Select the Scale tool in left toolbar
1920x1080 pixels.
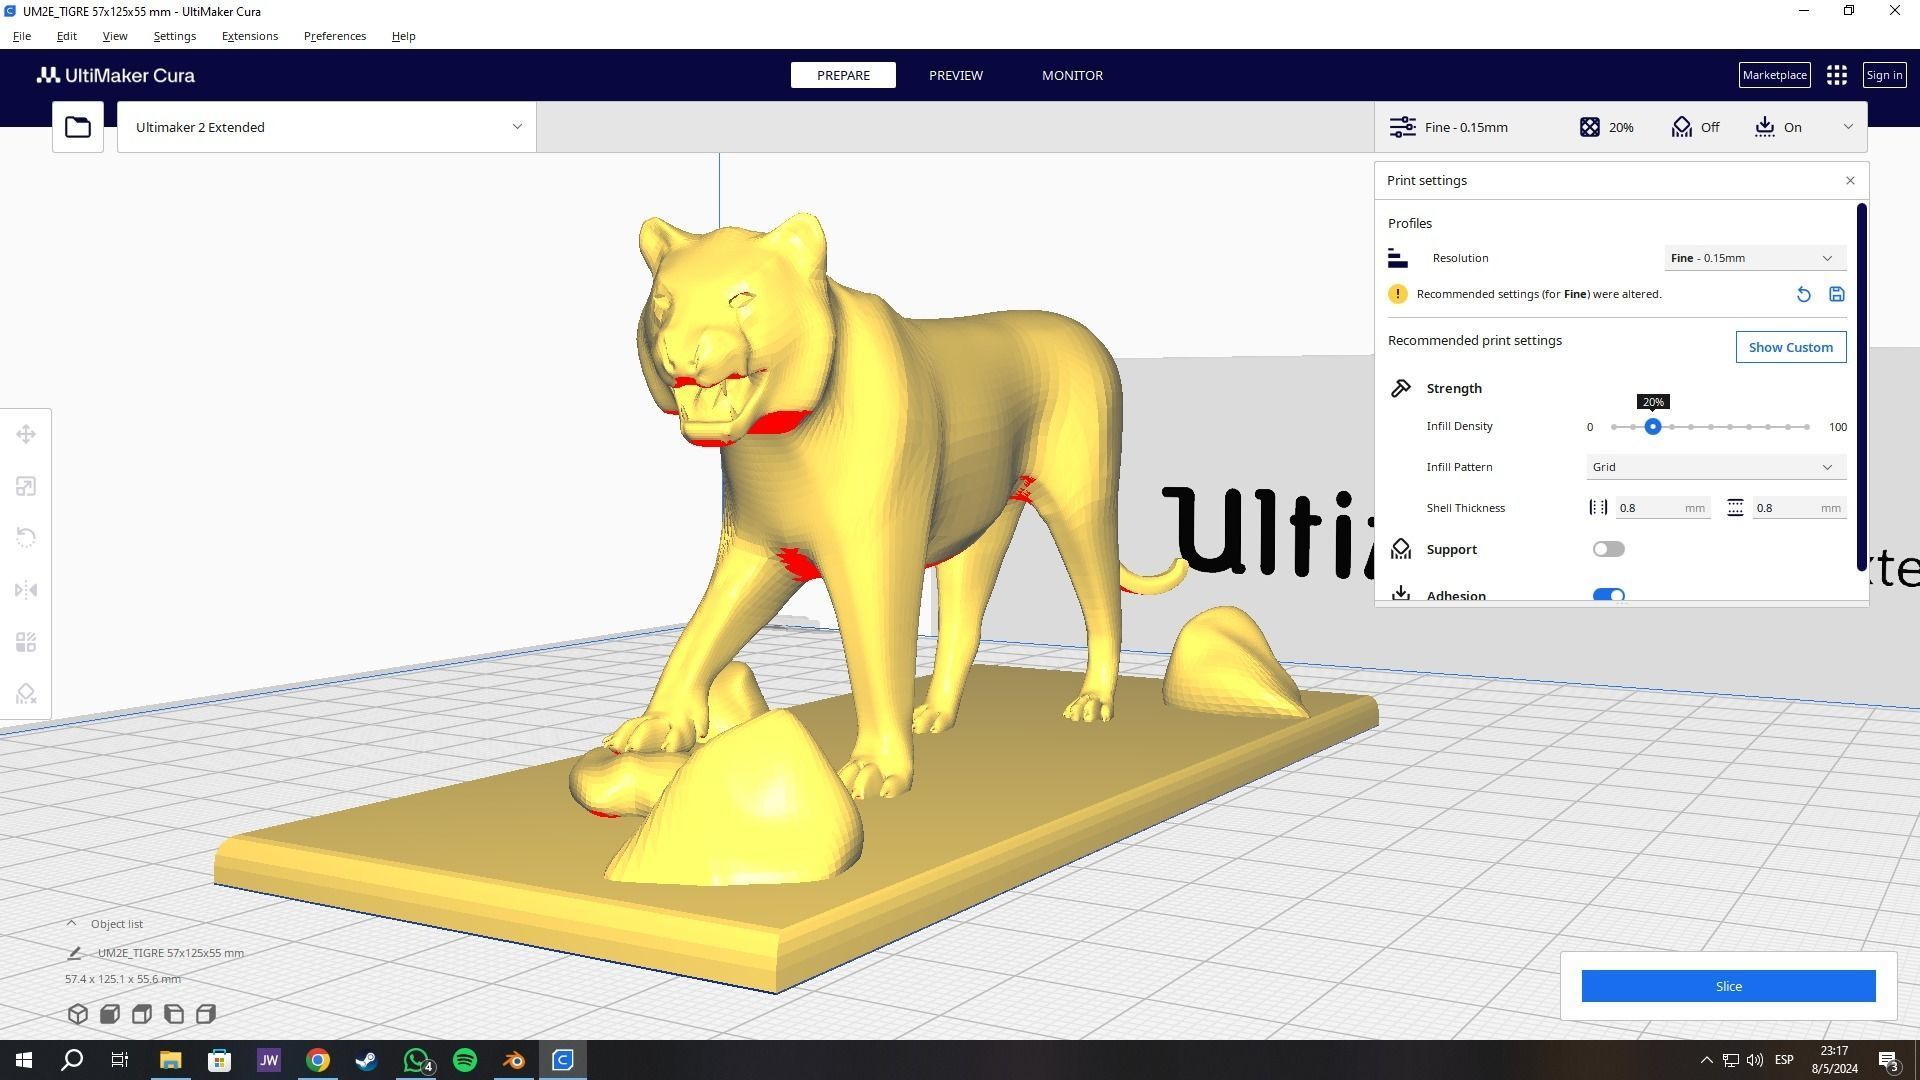(x=26, y=486)
